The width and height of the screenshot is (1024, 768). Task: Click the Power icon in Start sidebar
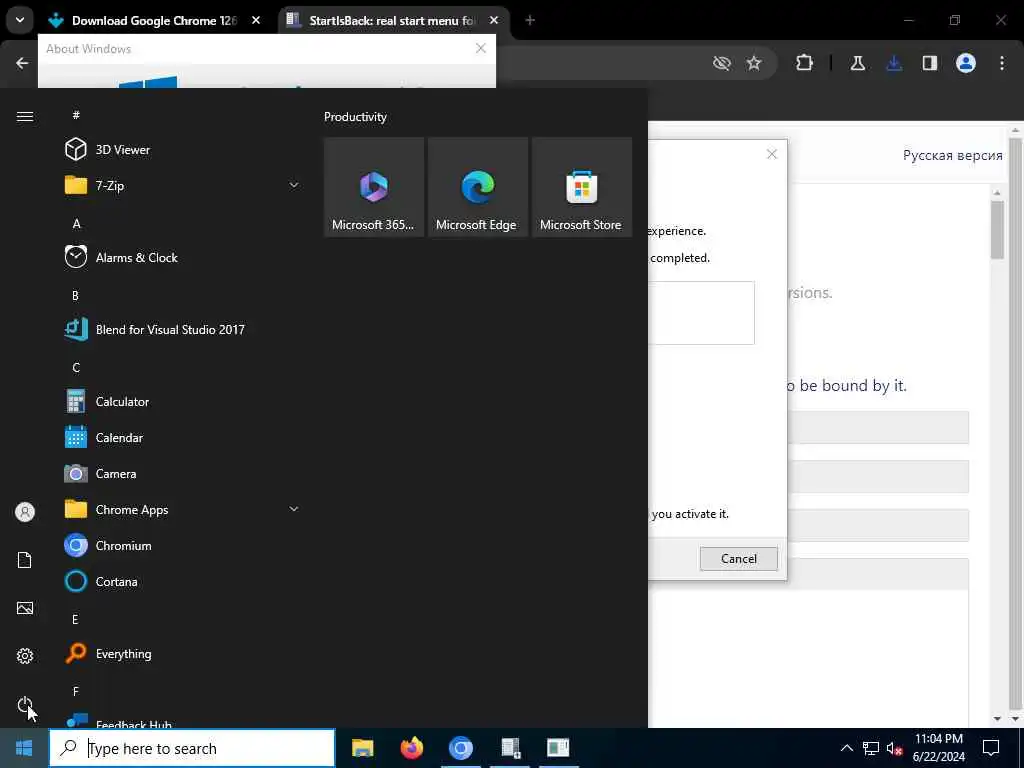coord(25,704)
